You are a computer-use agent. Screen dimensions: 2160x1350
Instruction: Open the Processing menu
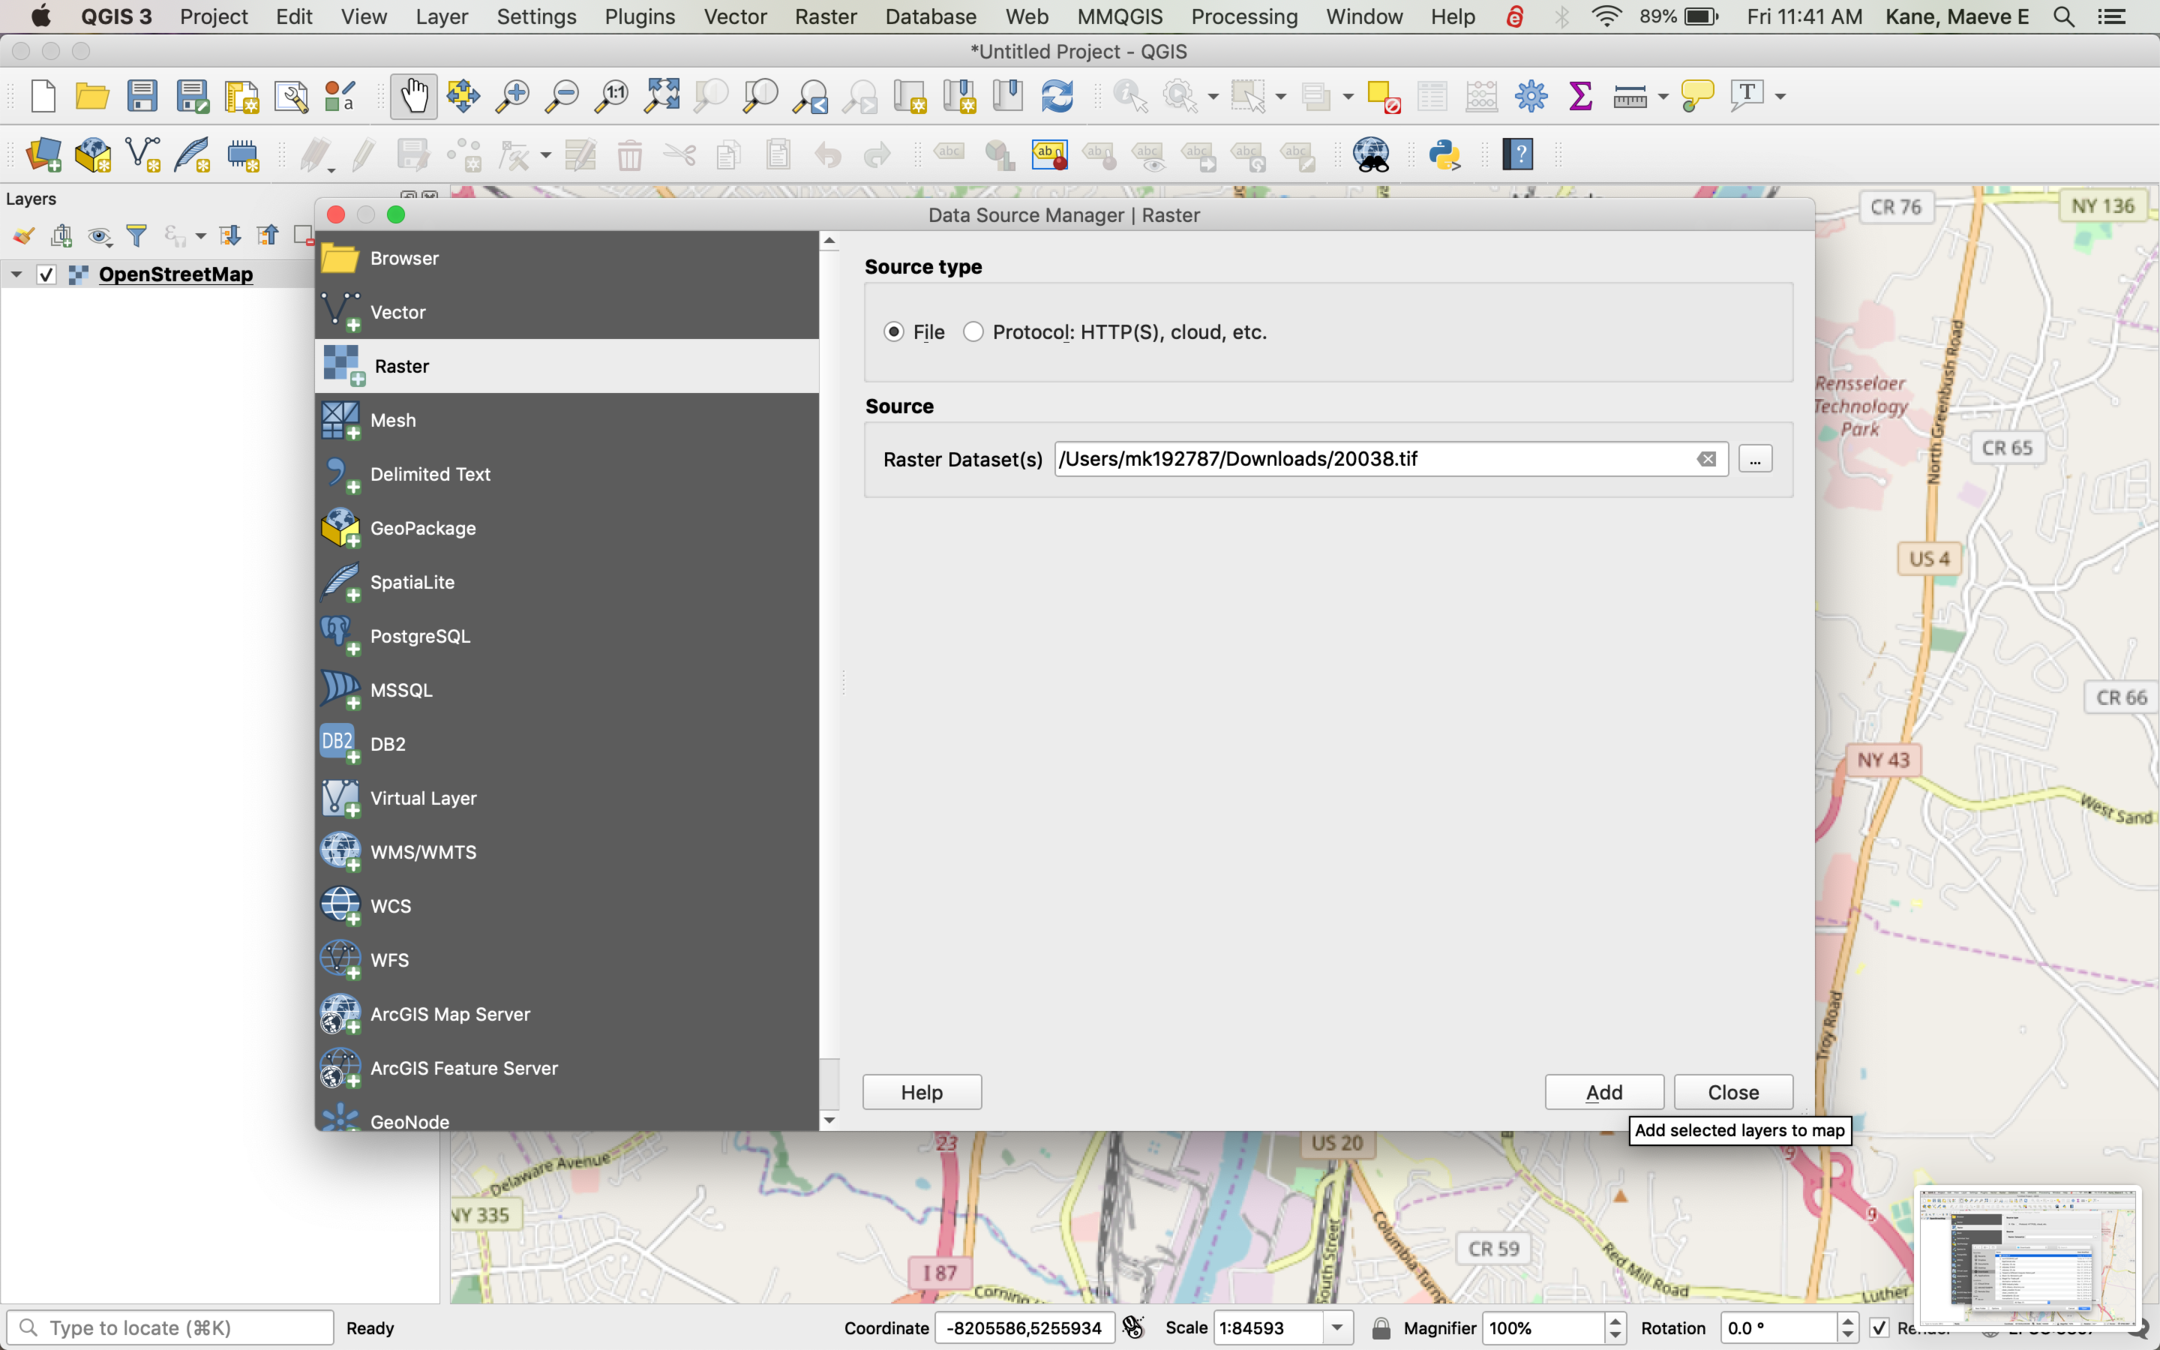click(x=1243, y=17)
